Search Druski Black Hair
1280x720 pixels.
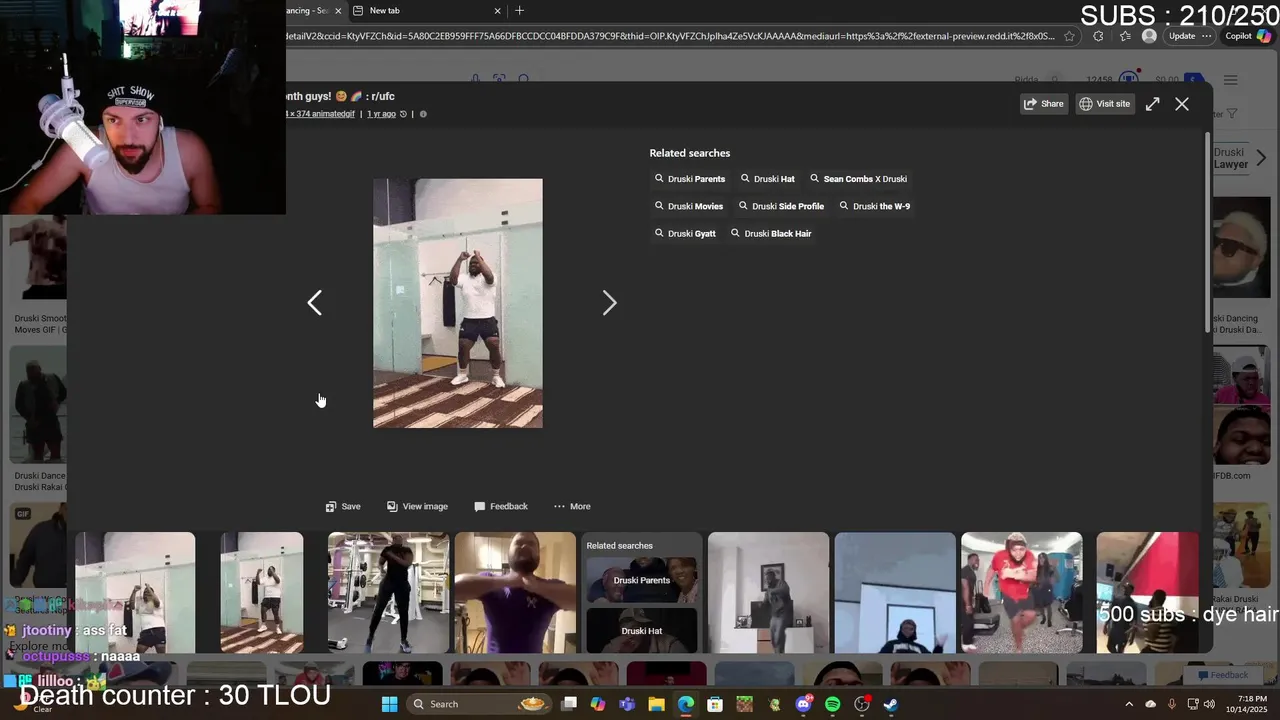coord(771,233)
